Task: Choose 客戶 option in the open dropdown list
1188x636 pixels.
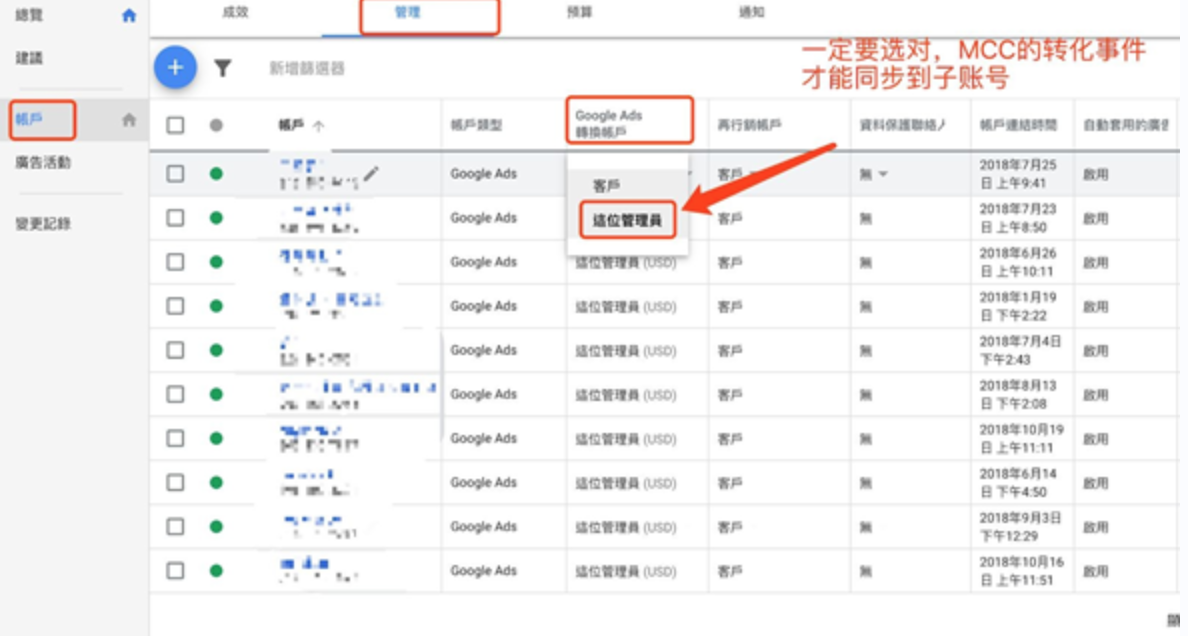Action: [607, 186]
